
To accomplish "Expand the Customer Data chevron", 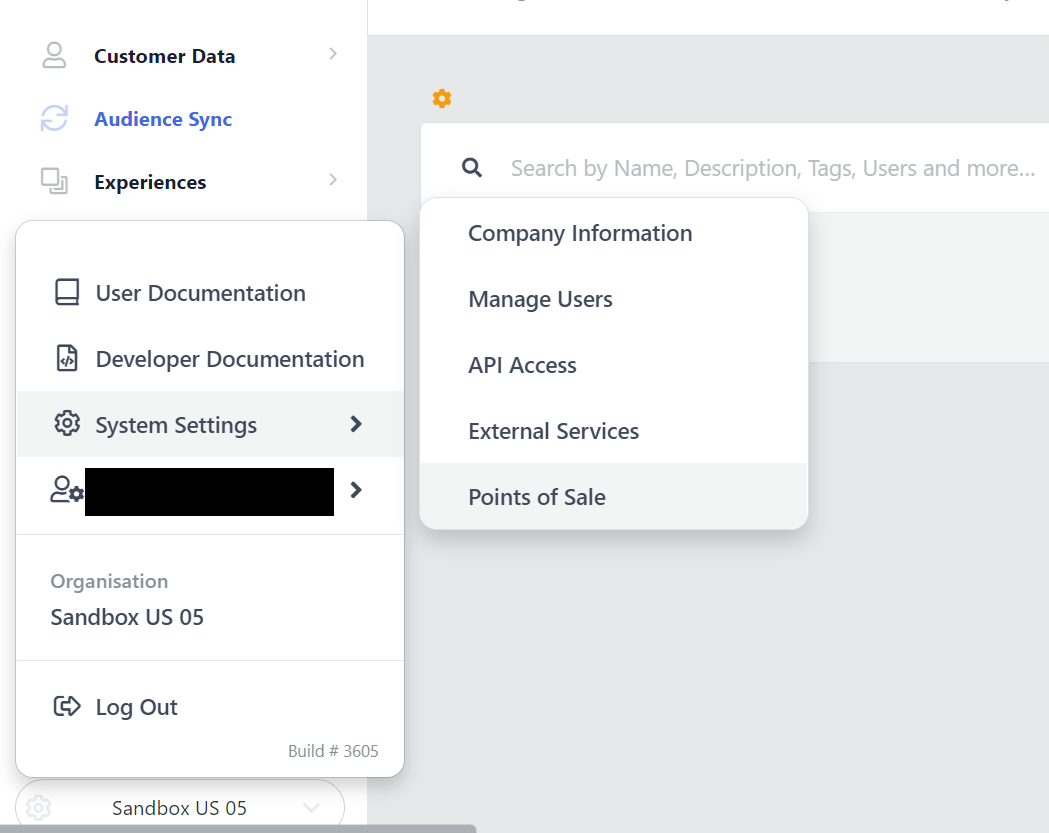I will tap(333, 54).
